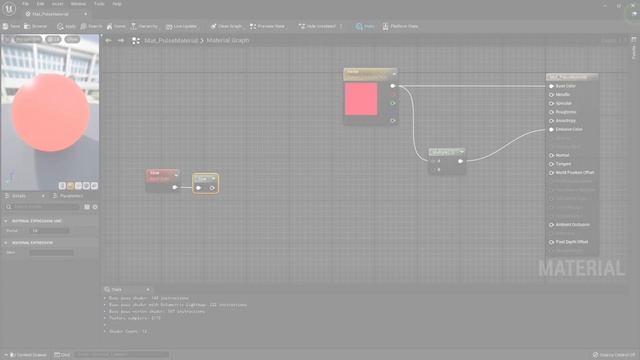640x360 pixels.
Task: Apply the material changes
Action: point(67,26)
